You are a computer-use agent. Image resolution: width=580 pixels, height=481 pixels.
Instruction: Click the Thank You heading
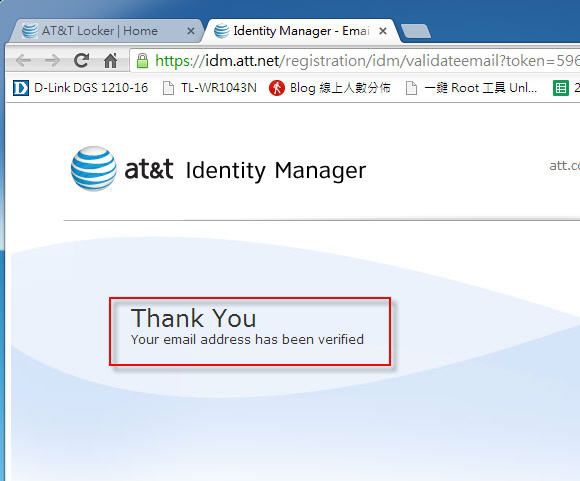point(193,318)
